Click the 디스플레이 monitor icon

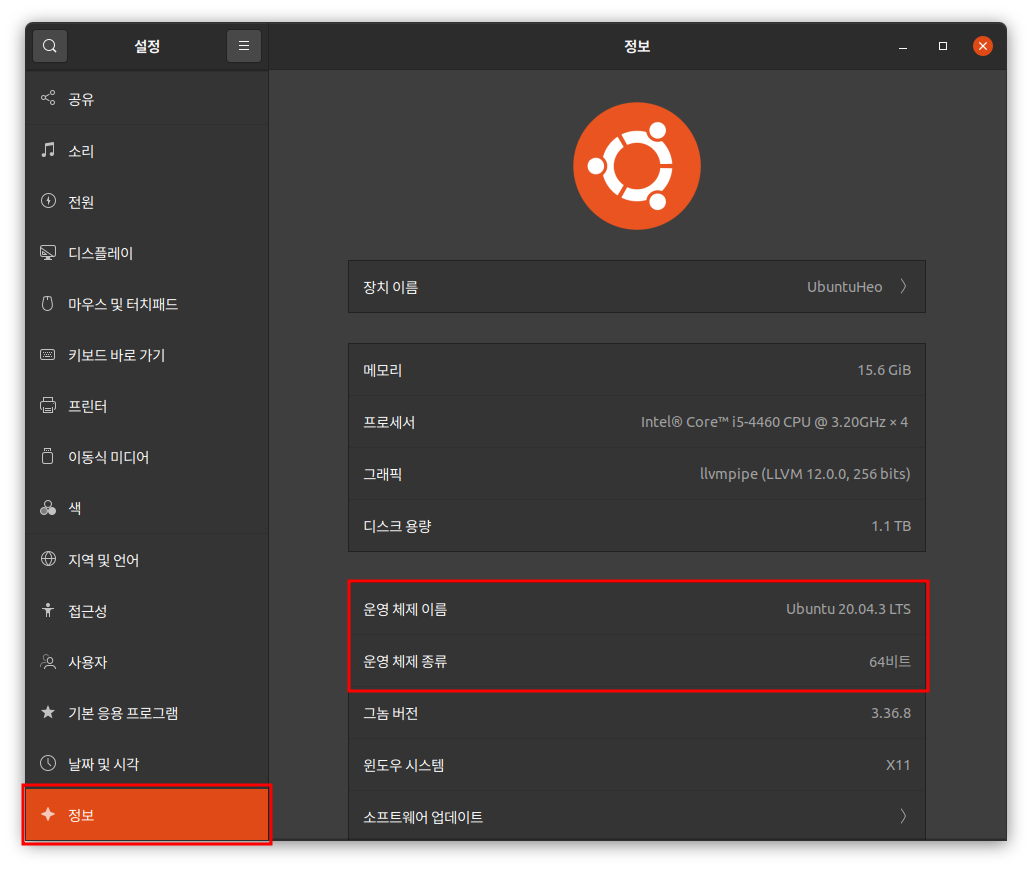(x=48, y=253)
